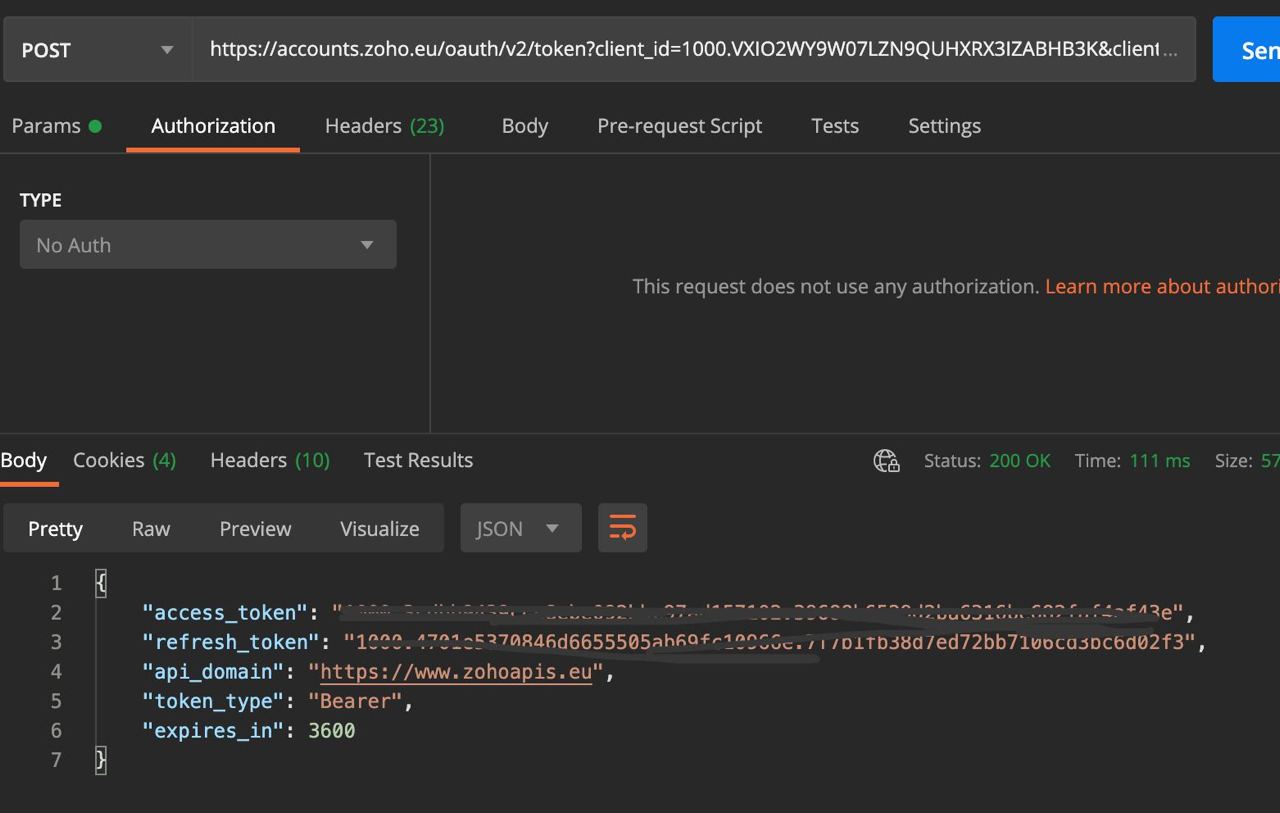Select the Authorization tab
The width and height of the screenshot is (1280, 813).
(213, 126)
